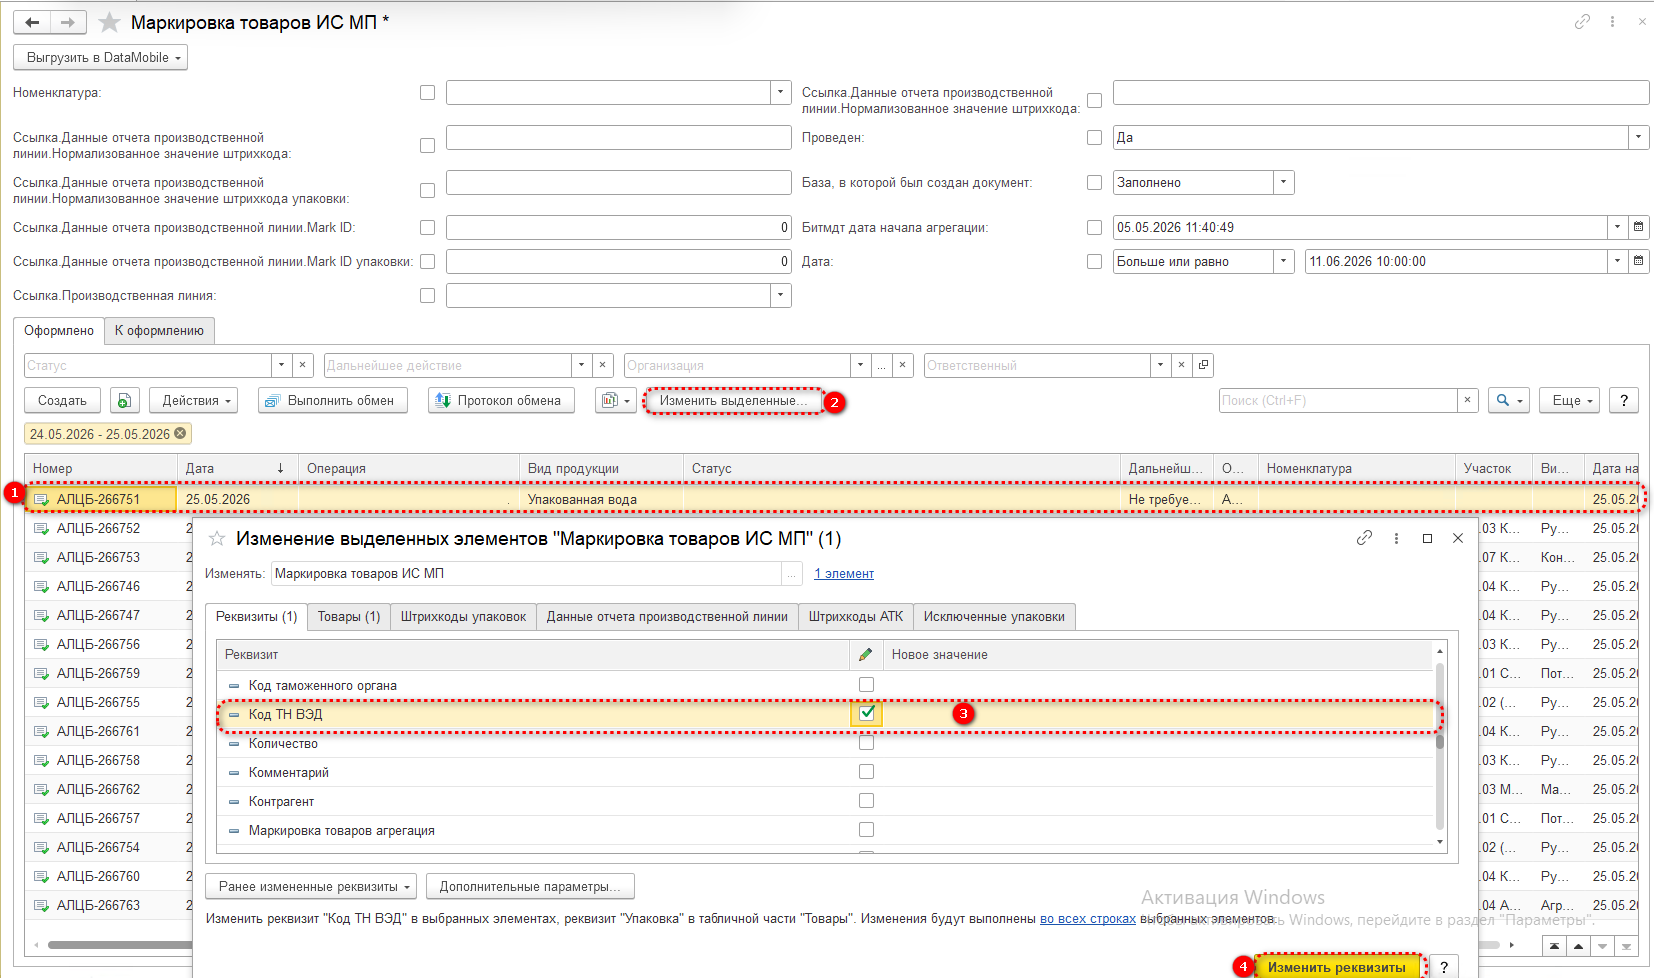1654x978 pixels.
Task: Clear the Статус filter field
Action: [304, 365]
